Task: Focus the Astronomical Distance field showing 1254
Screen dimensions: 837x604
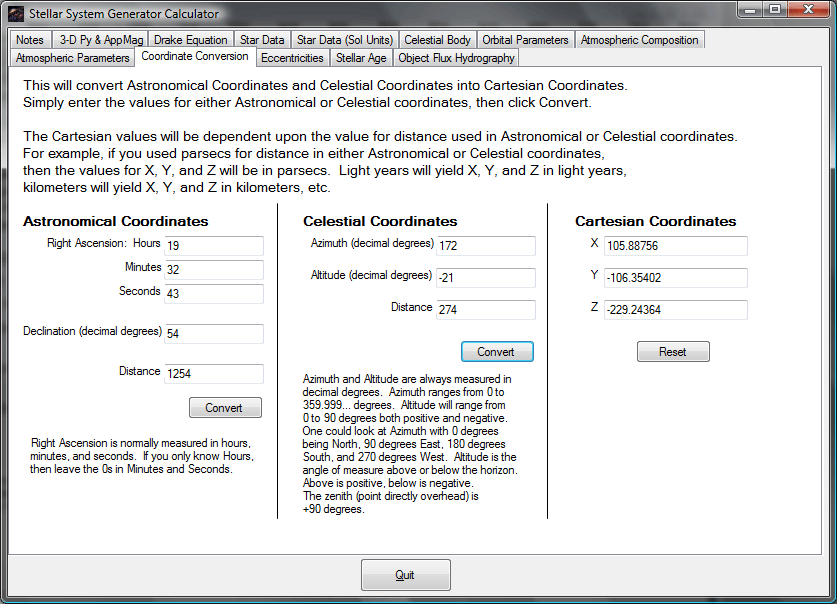Action: point(214,373)
